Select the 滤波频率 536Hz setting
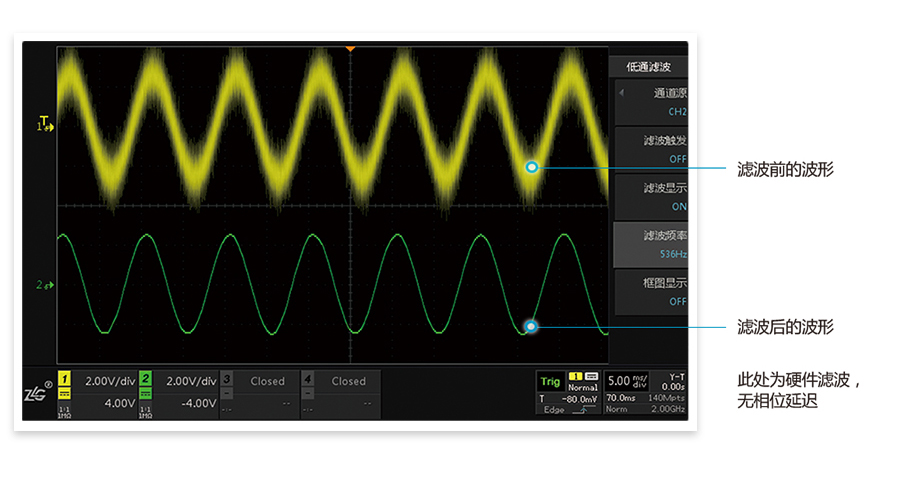 651,245
